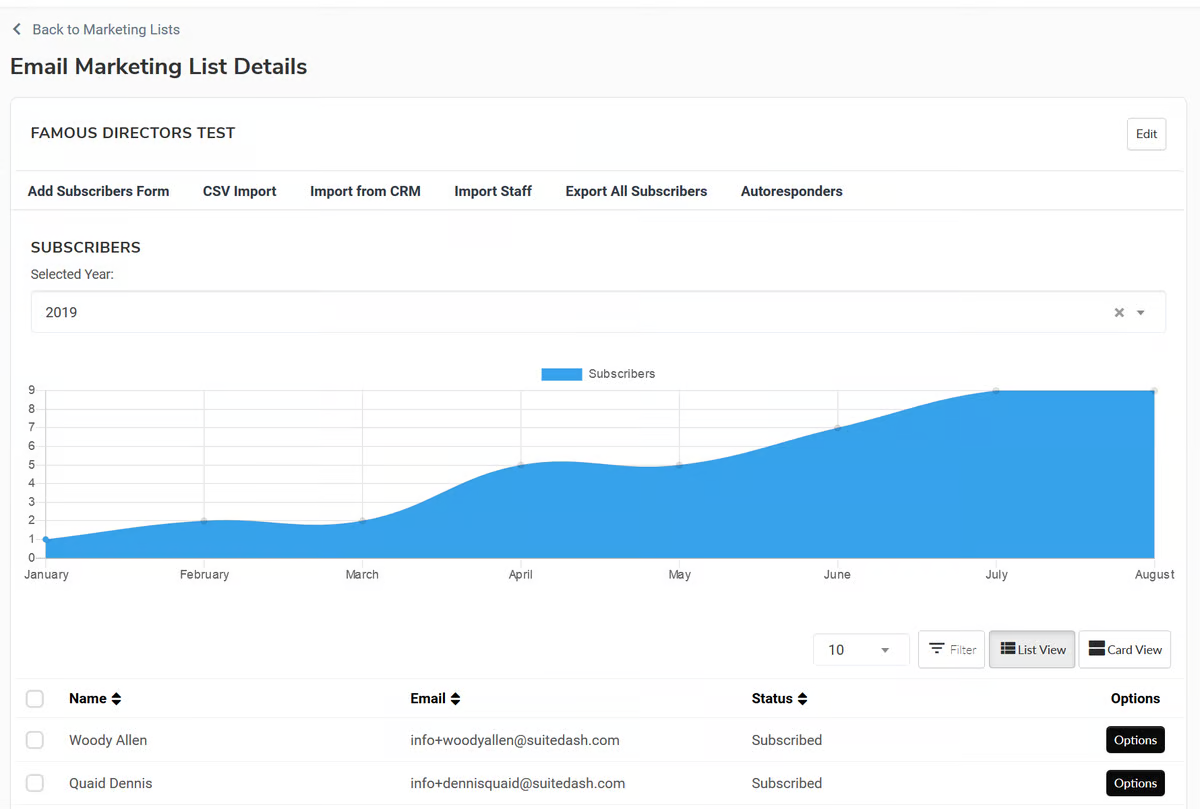The image size is (1200, 809).
Task: Open the Autoresponders tab
Action: tap(791, 191)
